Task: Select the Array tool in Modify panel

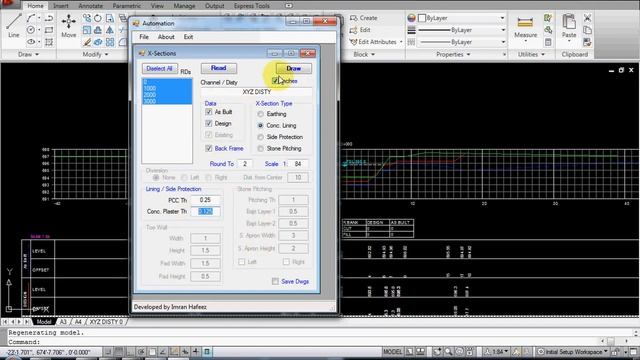Action: click(110, 42)
